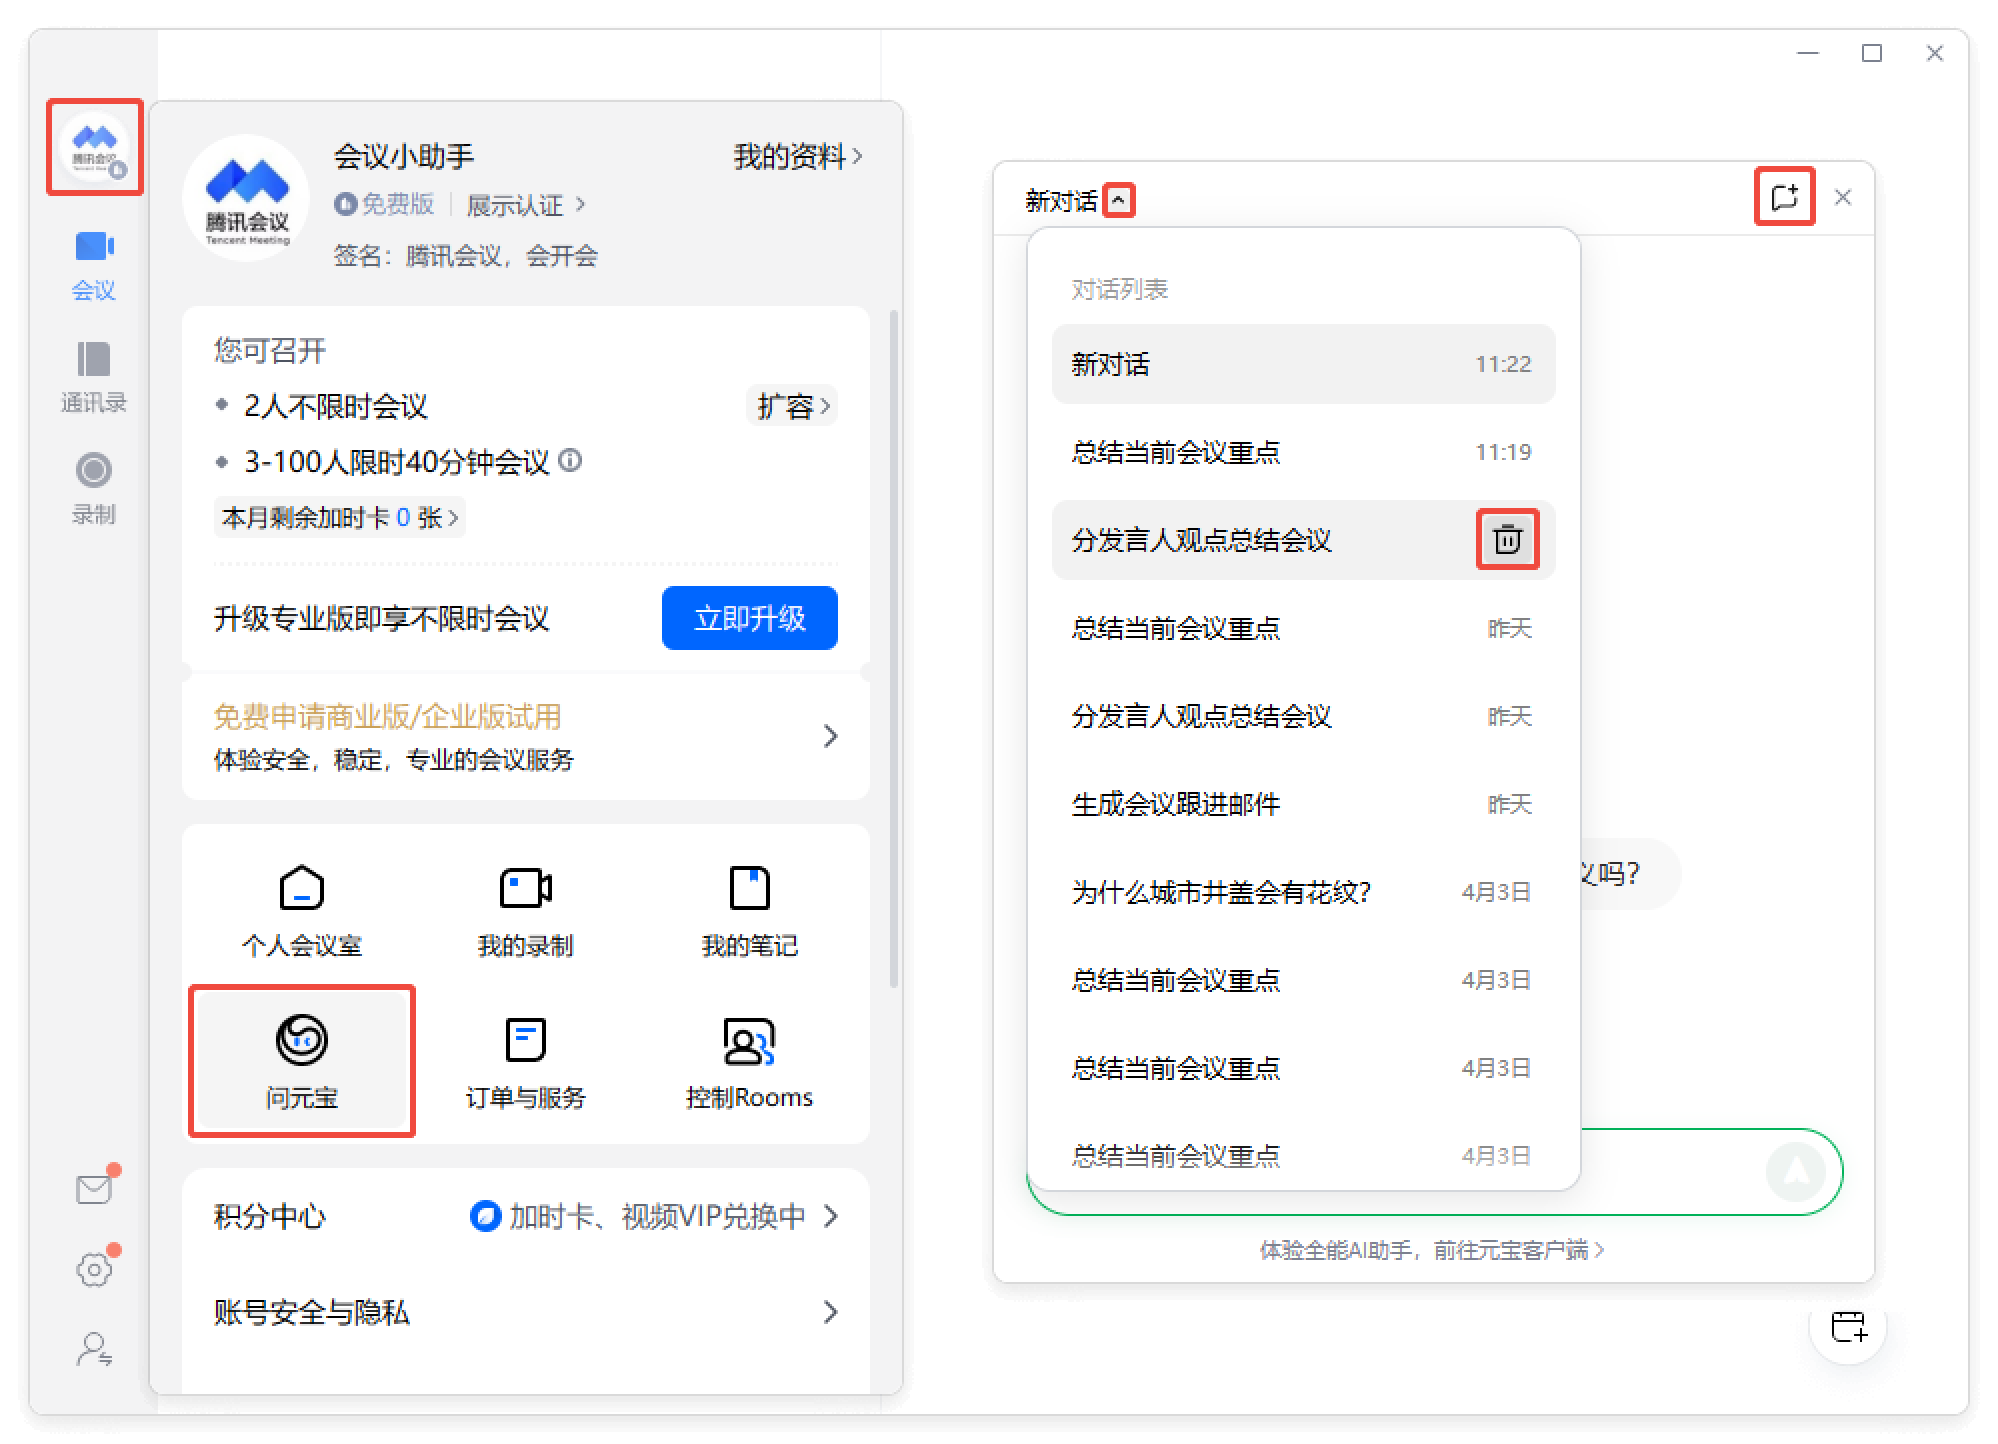Image resolution: width=1998 pixels, height=1444 pixels.
Task: Click the new conversation icon in the chat header
Action: (1784, 197)
